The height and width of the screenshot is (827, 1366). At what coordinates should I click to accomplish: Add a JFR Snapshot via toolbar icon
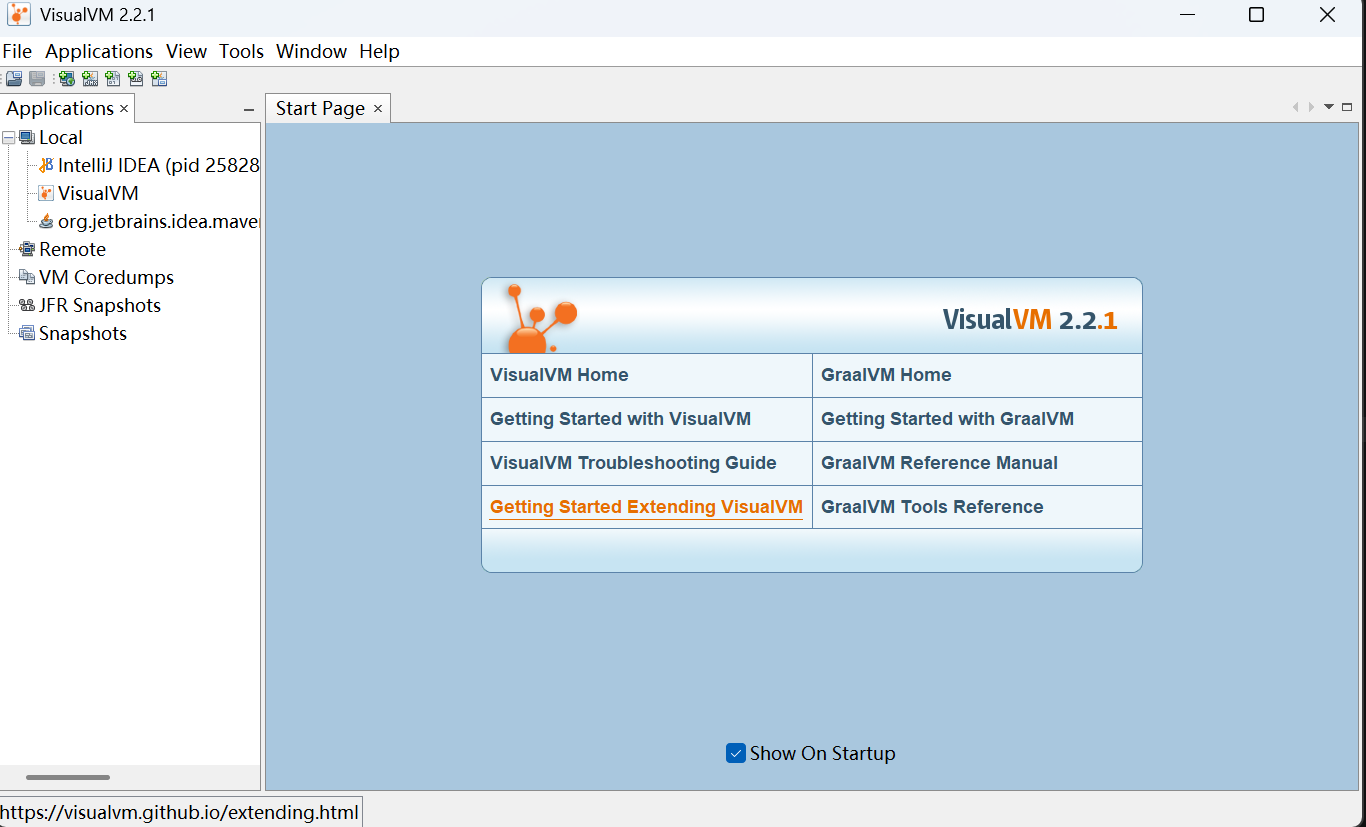136,79
